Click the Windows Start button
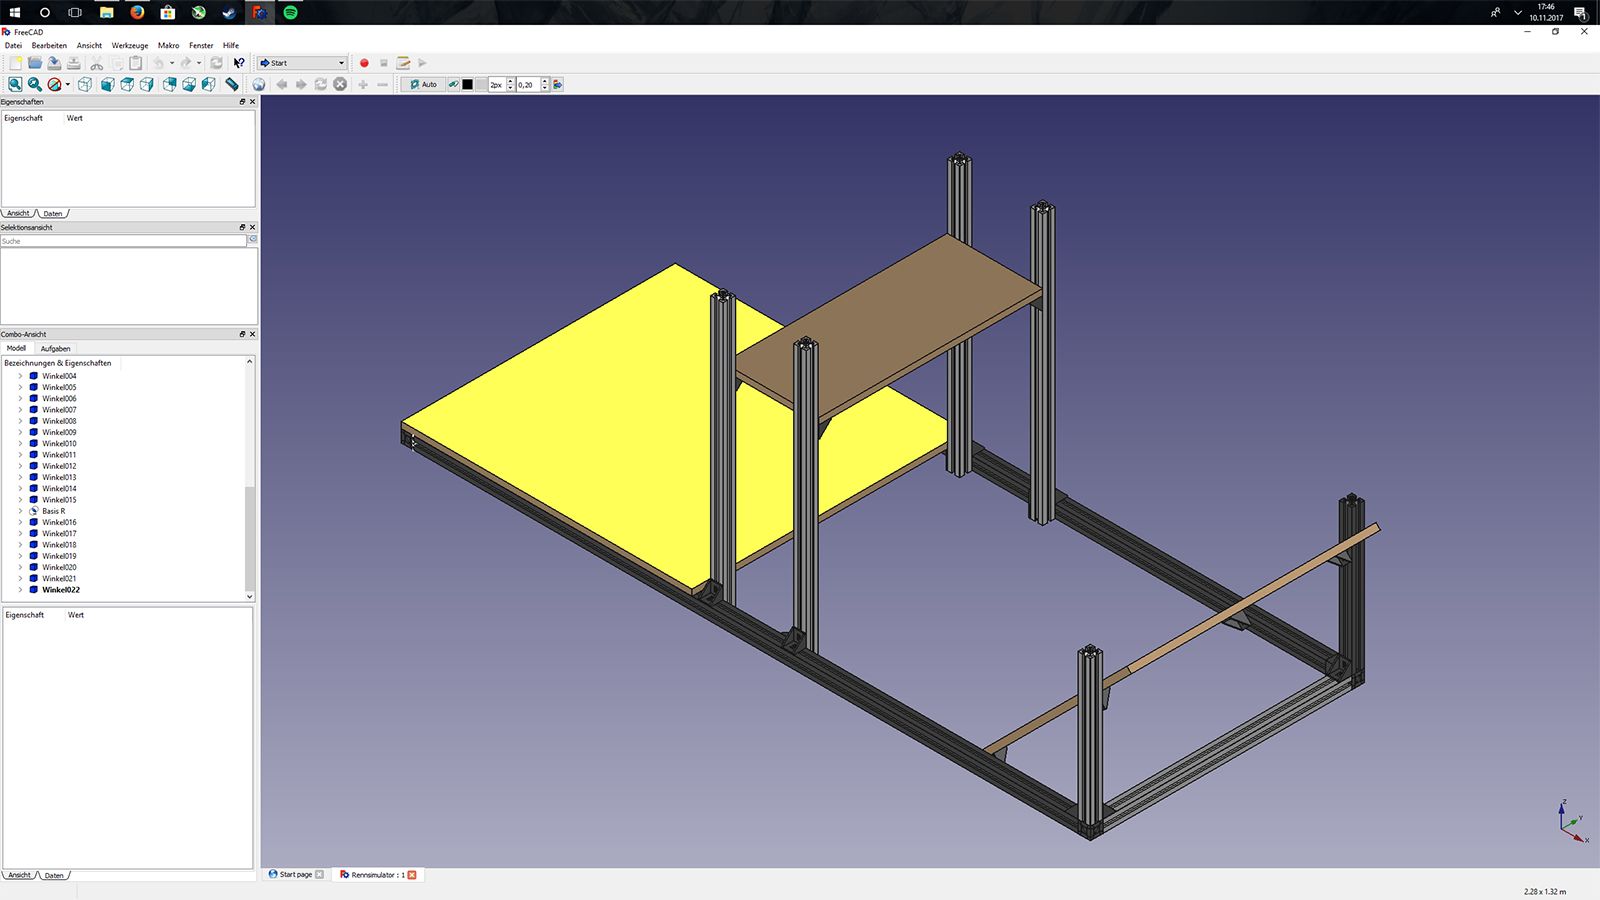1600x900 pixels. pos(15,12)
